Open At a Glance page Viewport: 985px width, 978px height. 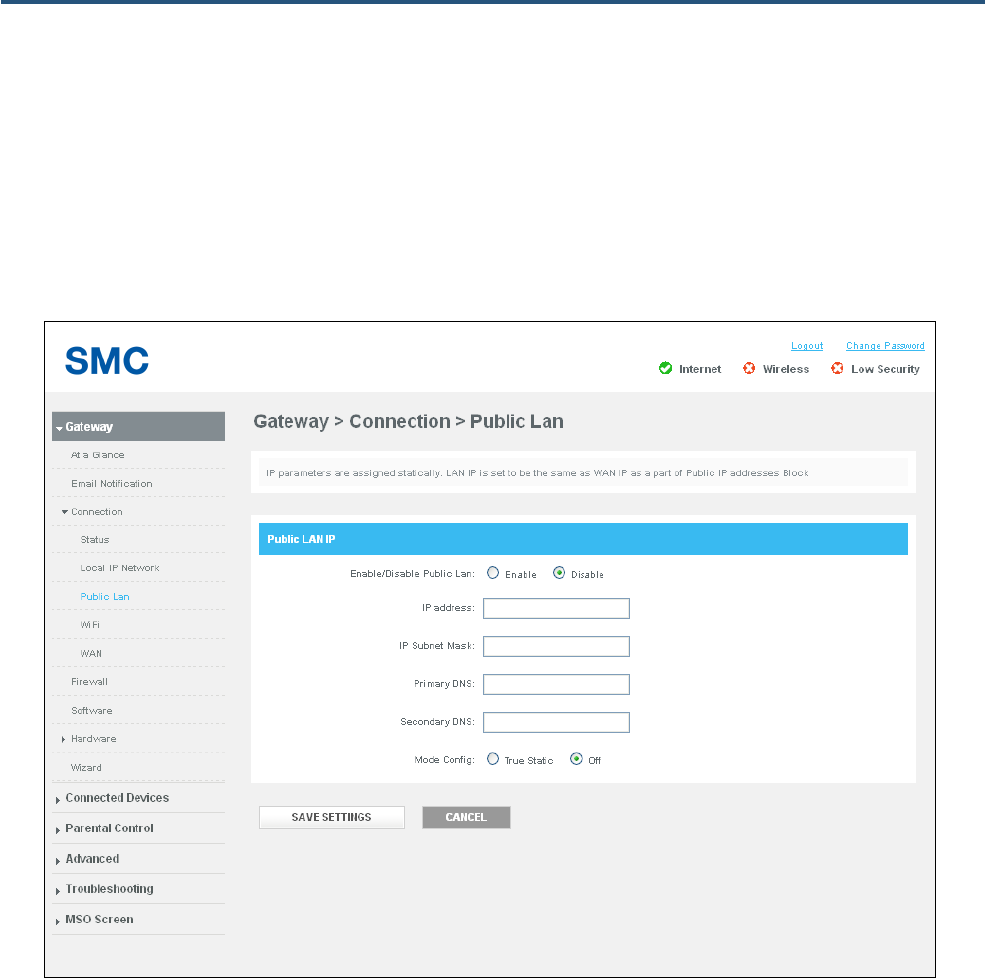click(x=97, y=455)
